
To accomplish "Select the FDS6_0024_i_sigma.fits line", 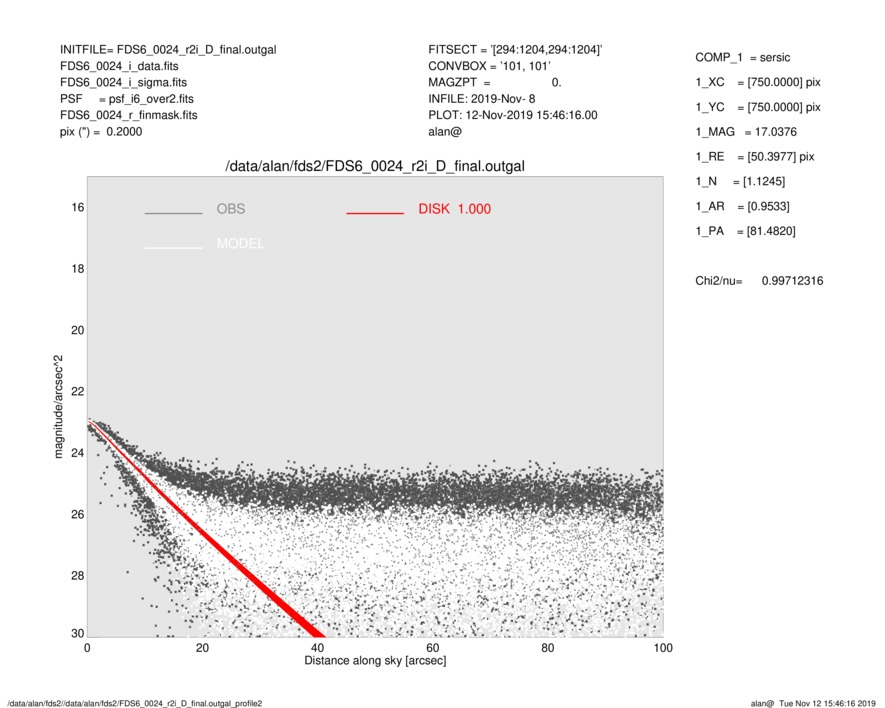I will click(123, 82).
